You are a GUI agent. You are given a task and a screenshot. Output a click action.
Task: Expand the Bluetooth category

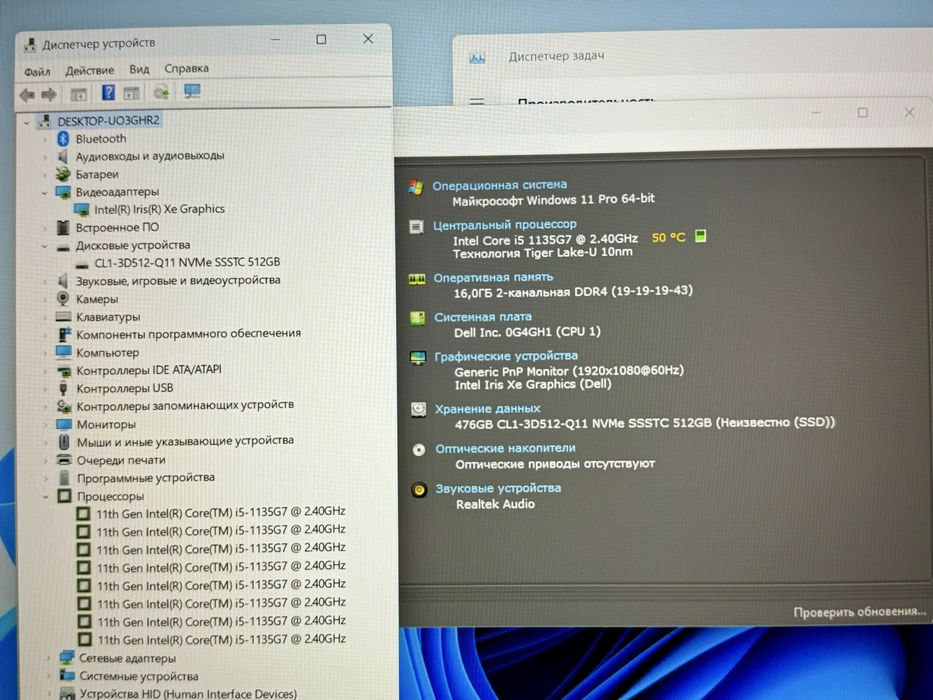(45, 140)
